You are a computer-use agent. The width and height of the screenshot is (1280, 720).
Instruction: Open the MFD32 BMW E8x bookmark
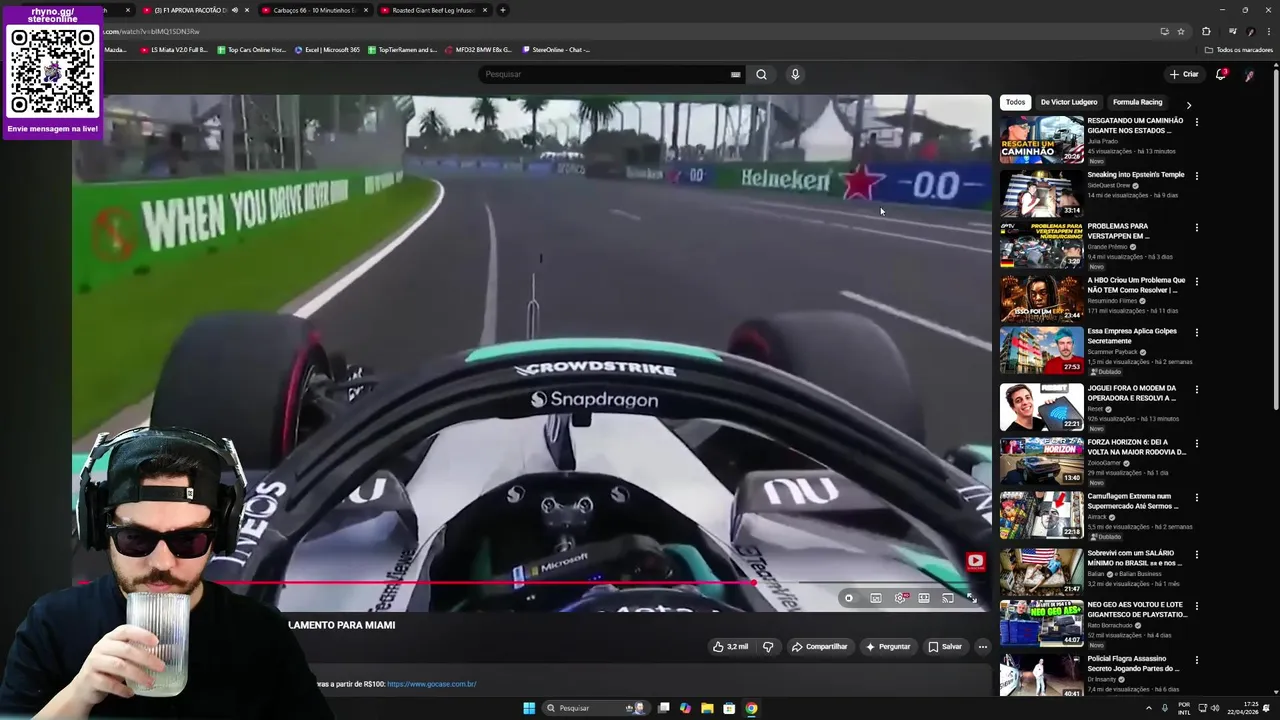pyautogui.click(x=479, y=50)
